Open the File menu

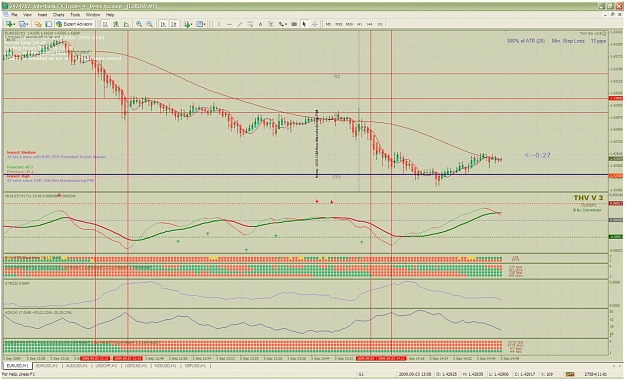click(x=14, y=15)
